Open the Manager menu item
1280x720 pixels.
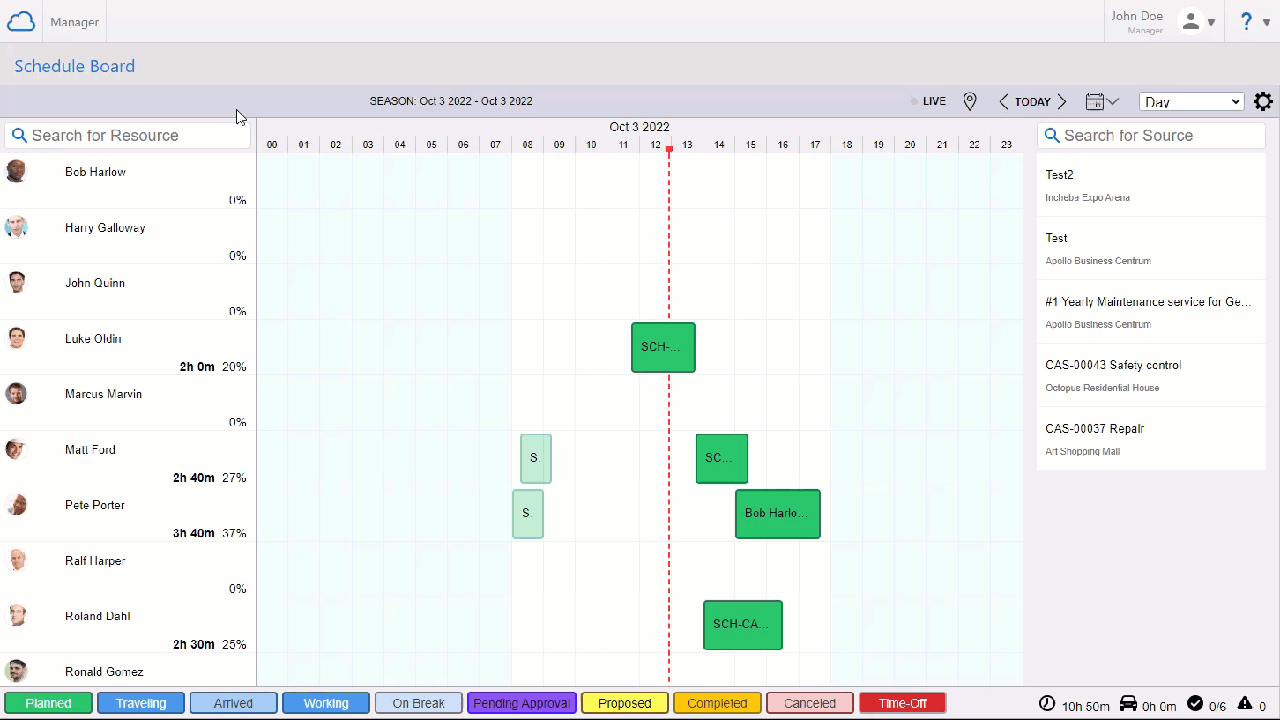[x=75, y=22]
